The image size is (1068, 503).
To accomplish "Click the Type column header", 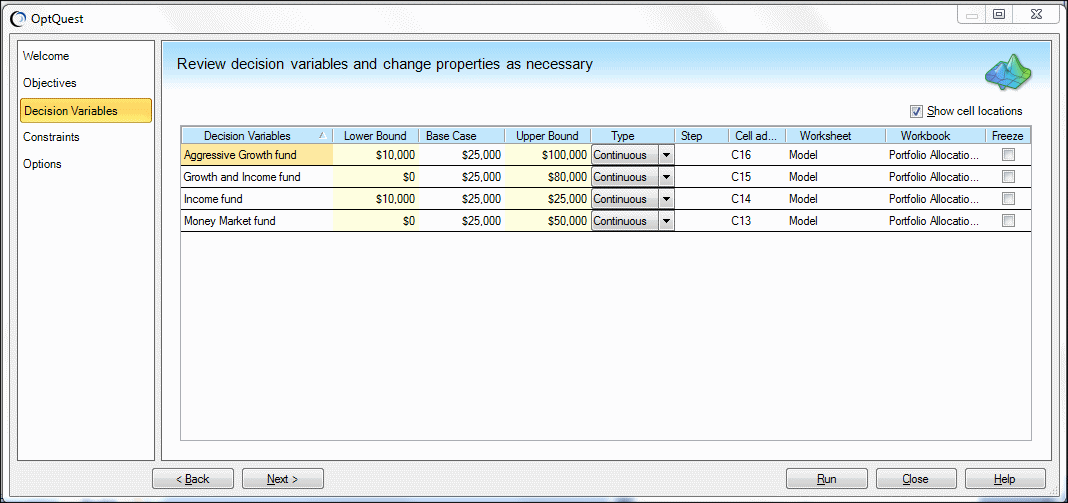I will coord(633,136).
